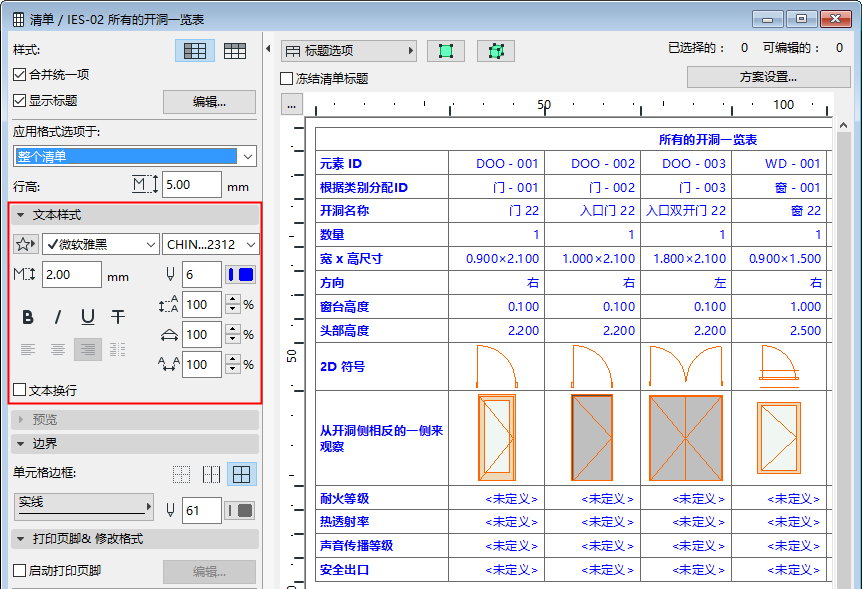Click the double door elevation preview
The height and width of the screenshot is (589, 862).
686,438
